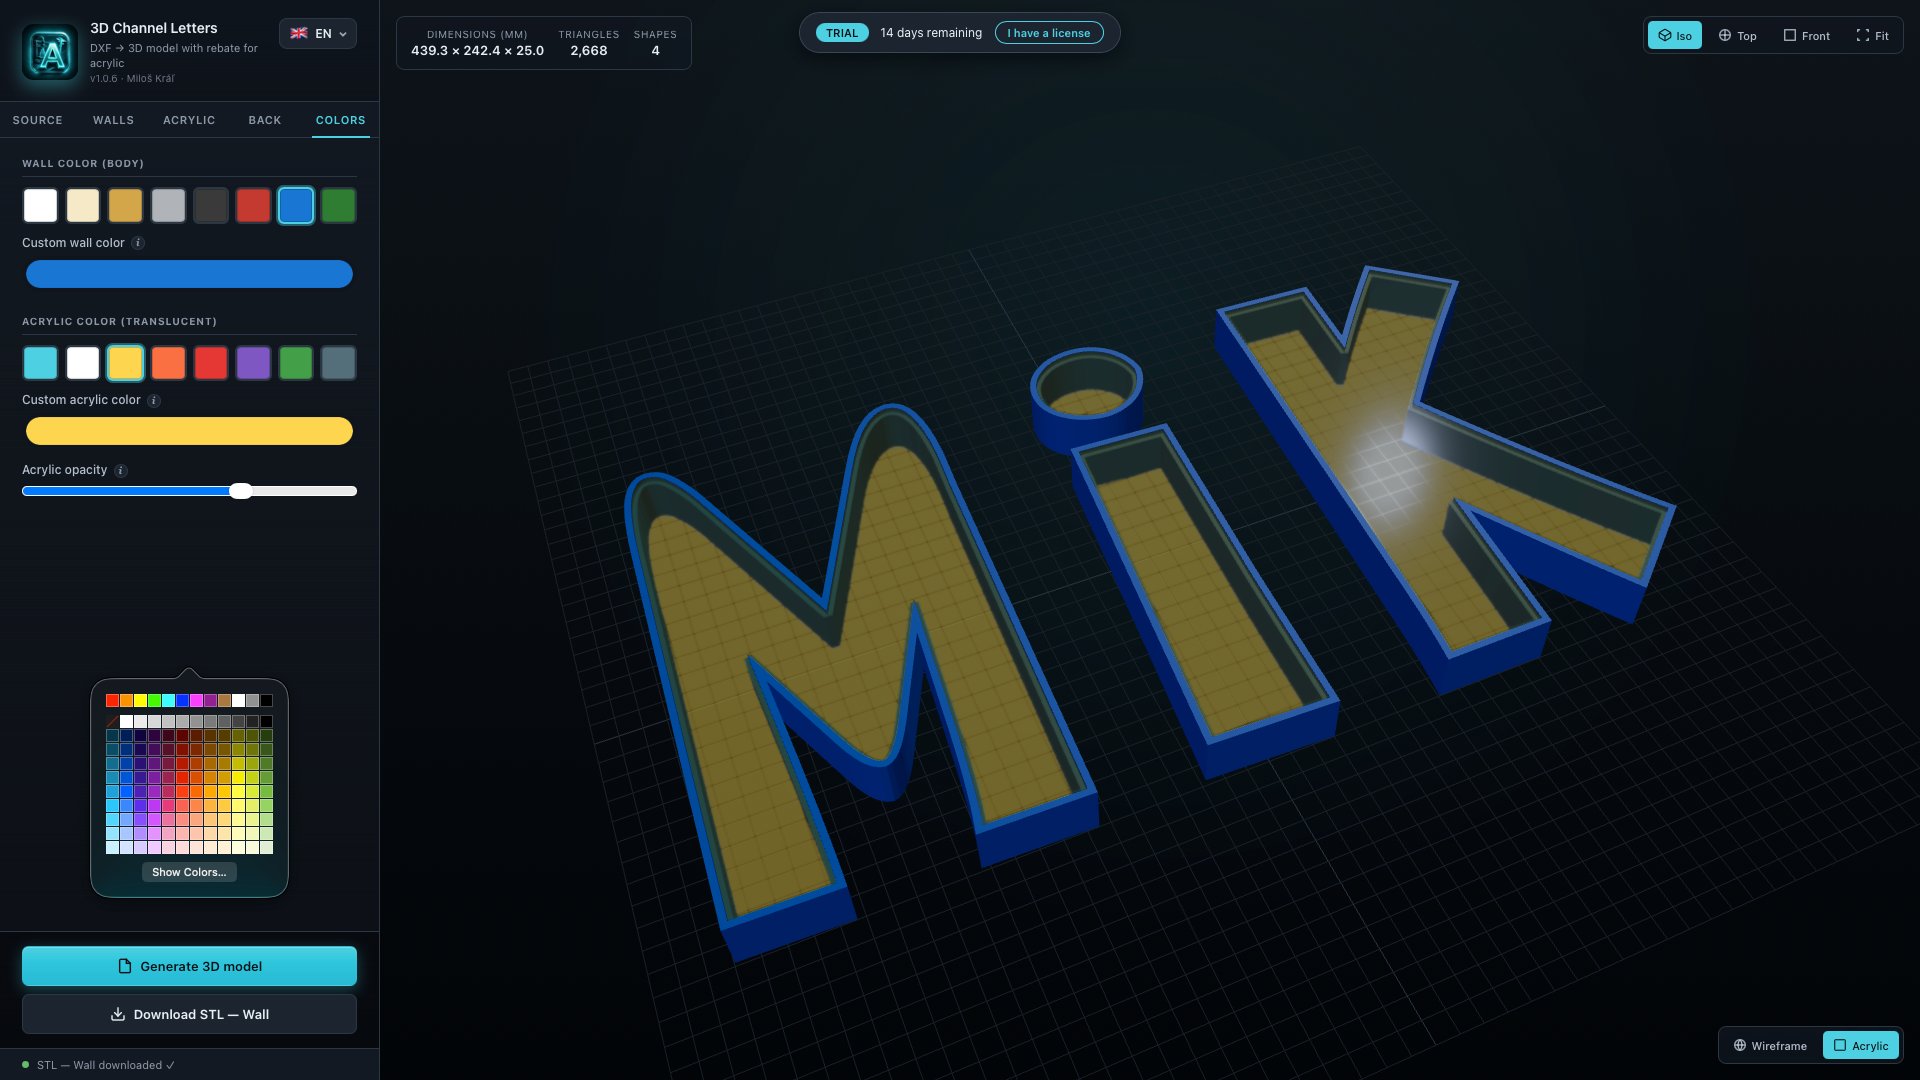
Task: Pick the green acrylic color swatch
Action: [296, 363]
